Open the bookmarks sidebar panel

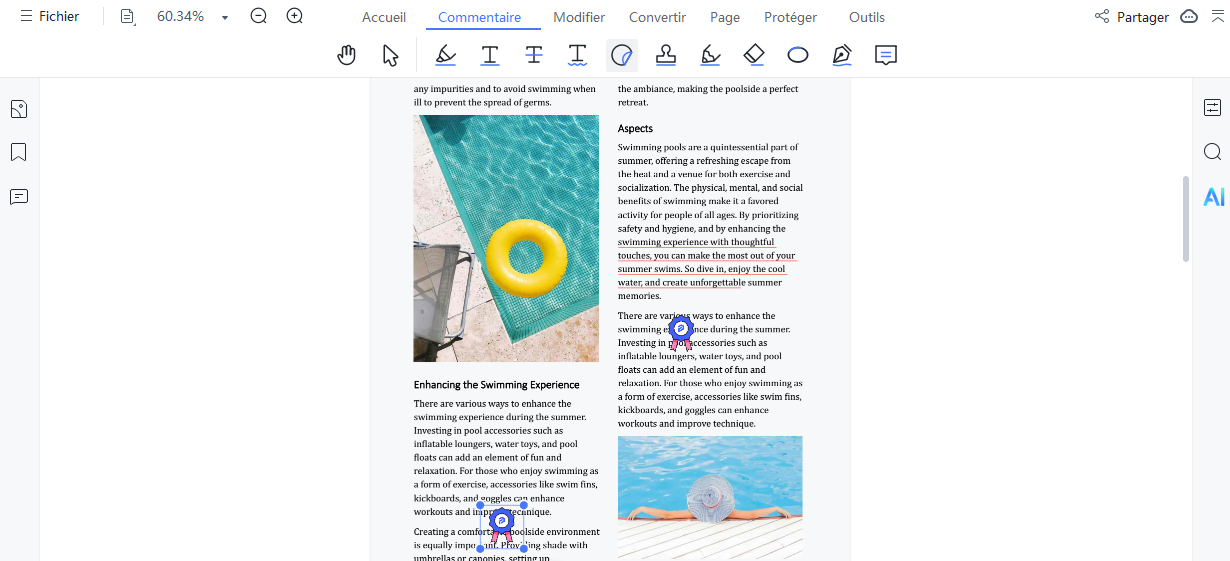coord(18,152)
